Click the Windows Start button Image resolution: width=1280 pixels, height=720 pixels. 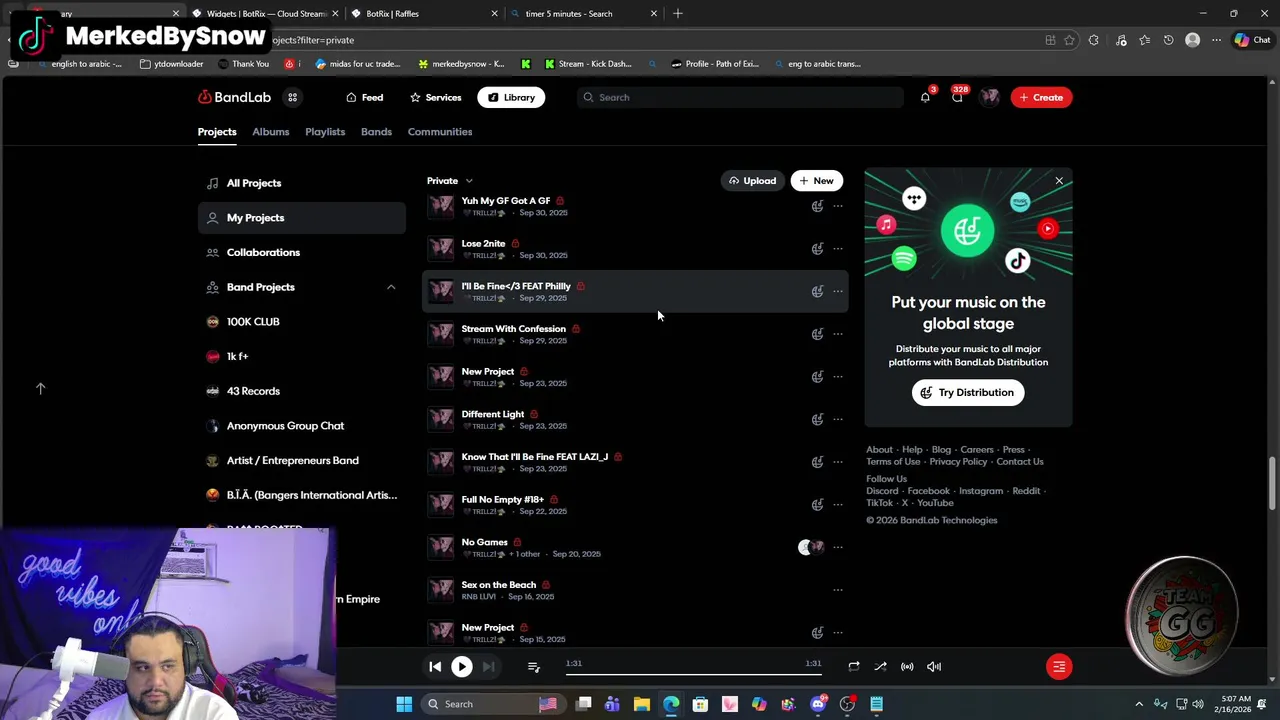tap(404, 704)
